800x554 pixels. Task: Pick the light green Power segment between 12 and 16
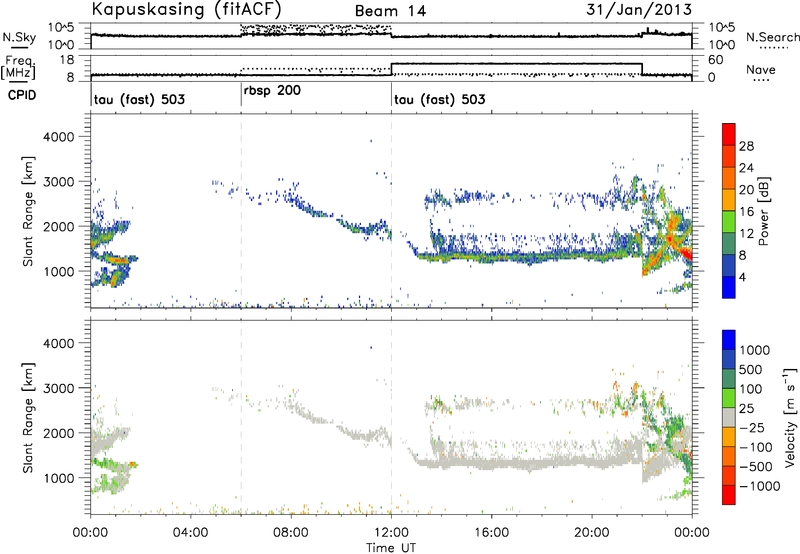(x=729, y=222)
